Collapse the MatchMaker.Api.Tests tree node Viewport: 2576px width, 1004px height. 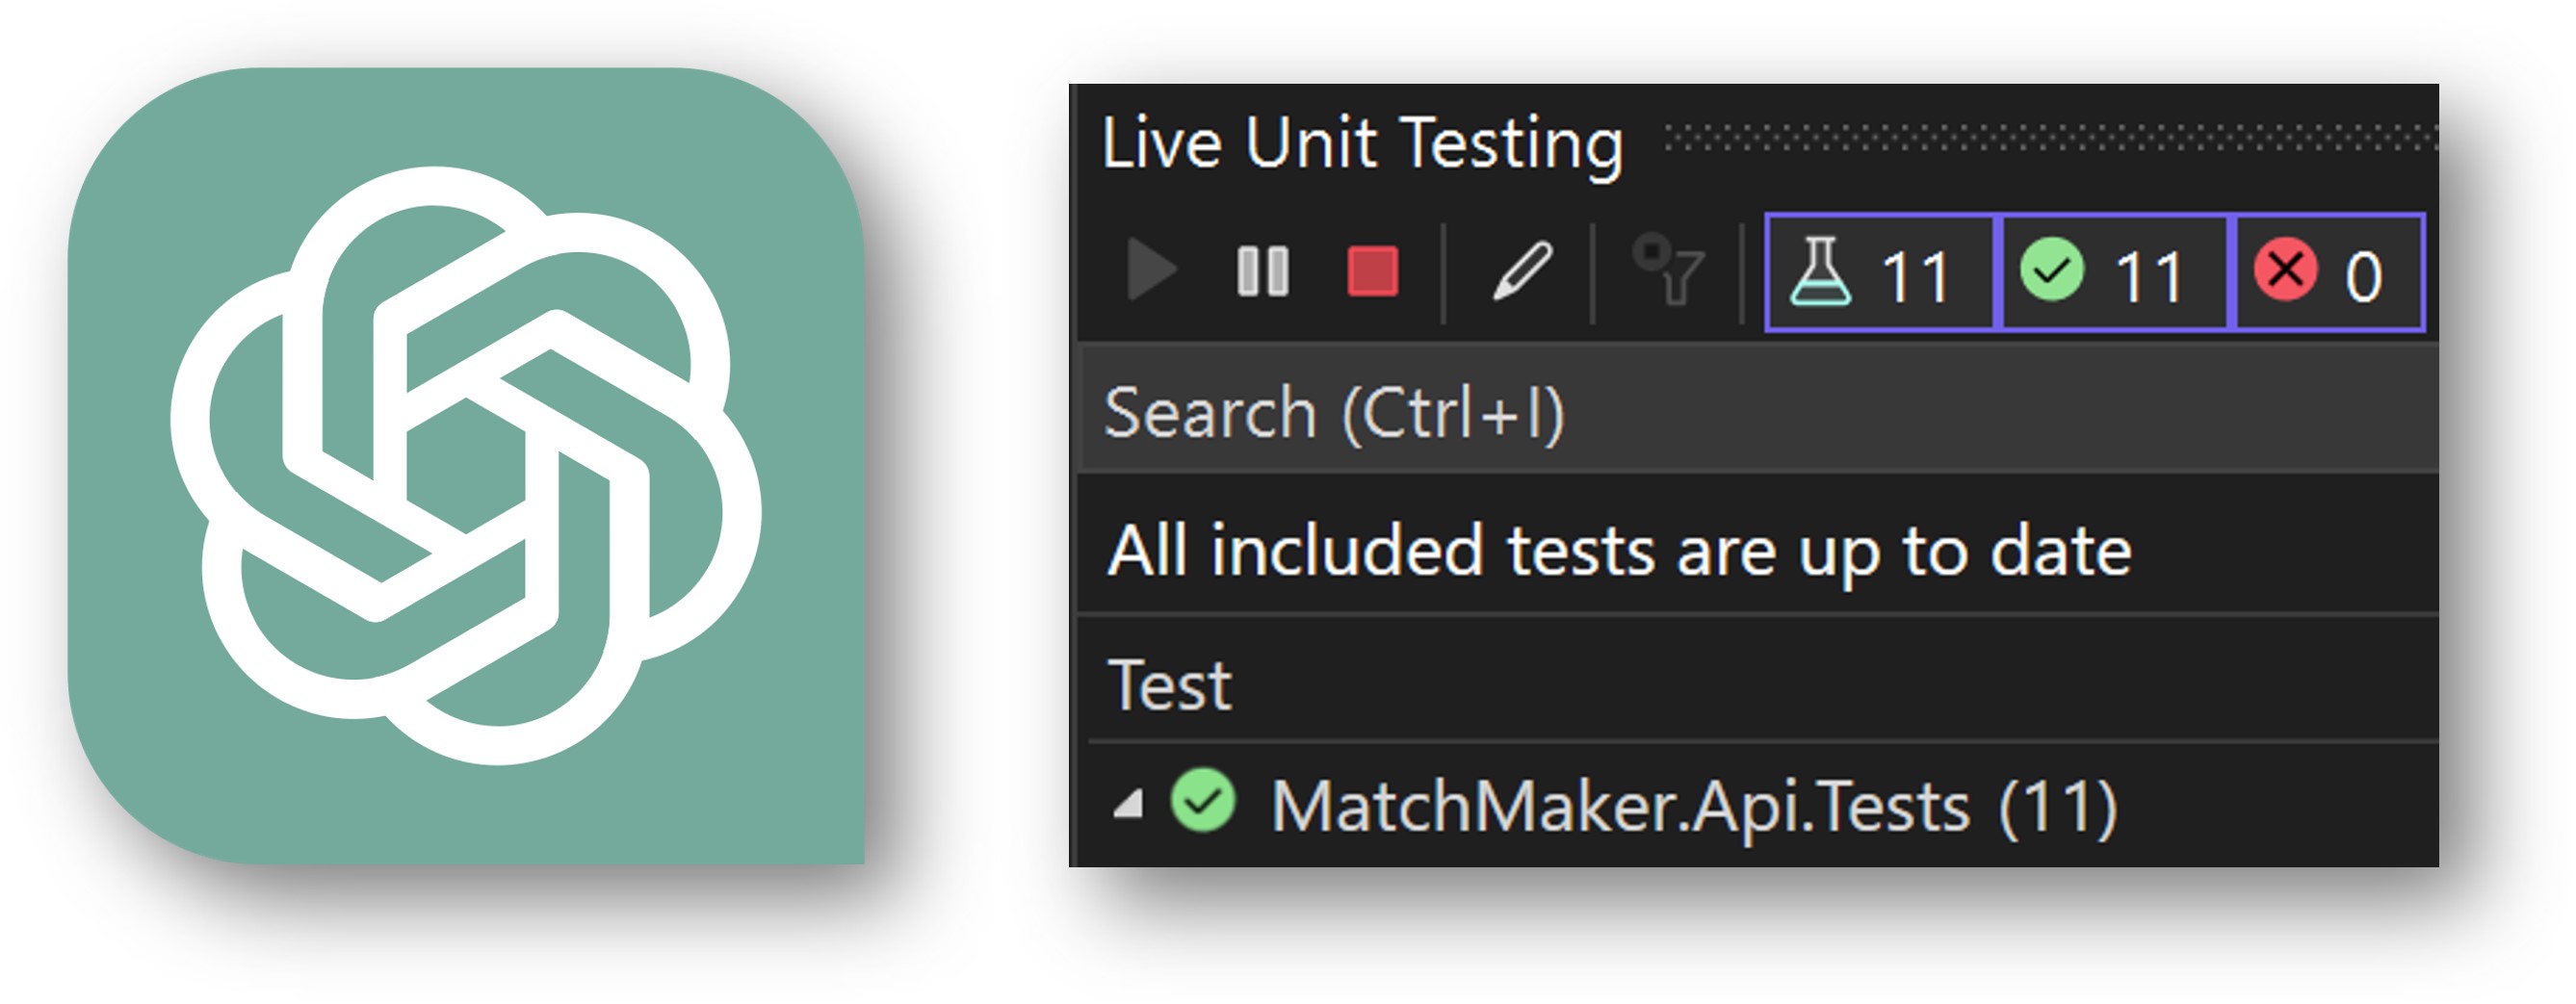coord(1128,804)
